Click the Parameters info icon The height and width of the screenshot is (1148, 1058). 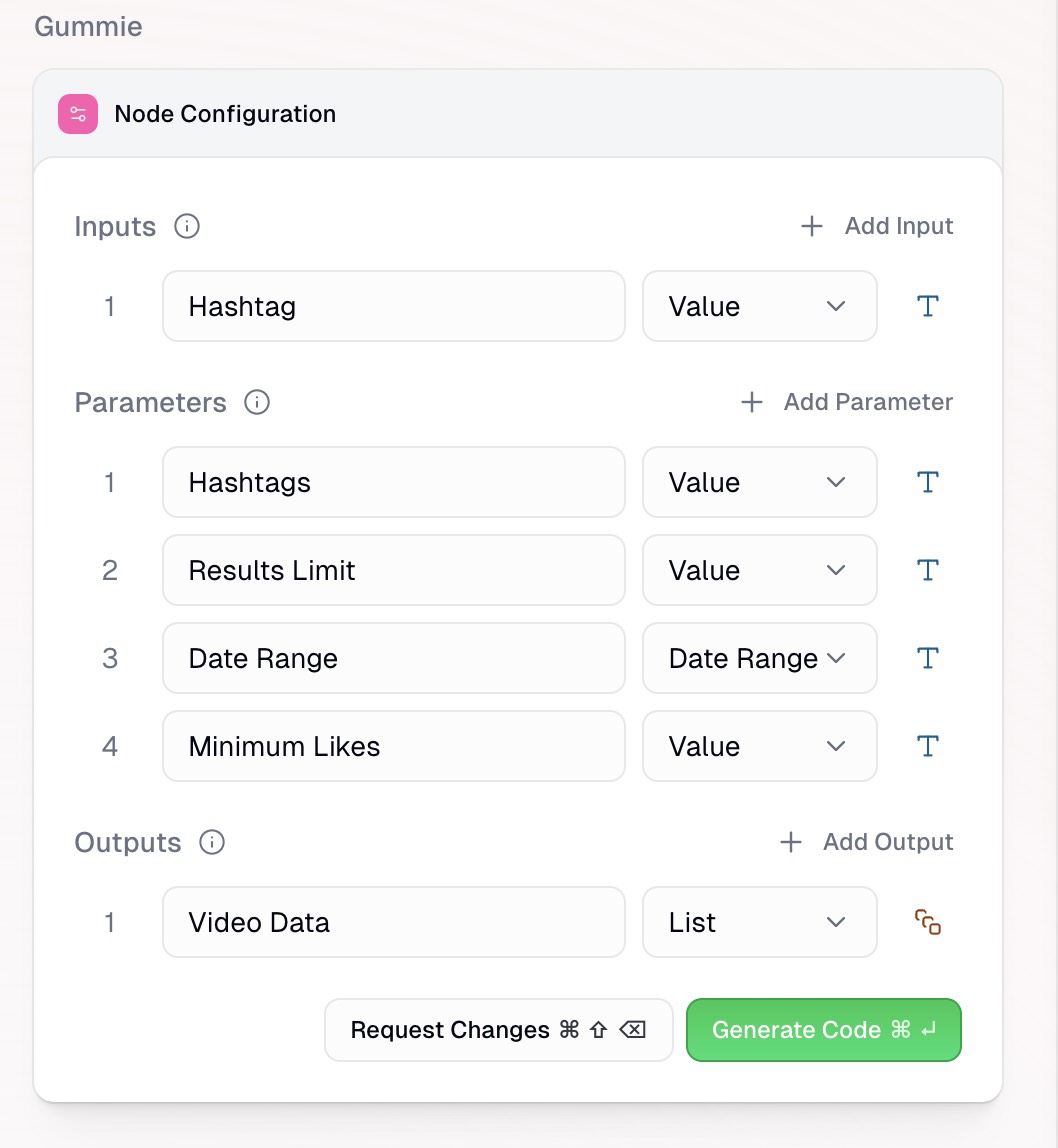257,403
